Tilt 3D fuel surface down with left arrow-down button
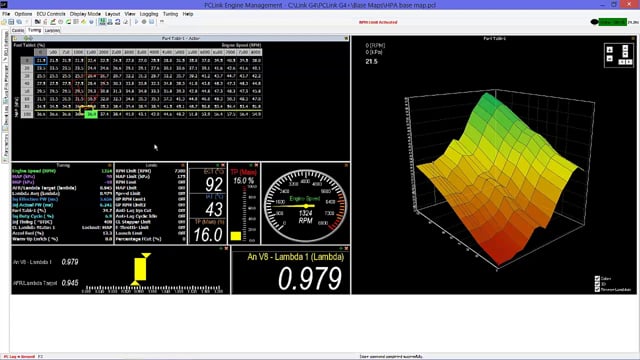The image size is (640, 360). (610, 59)
